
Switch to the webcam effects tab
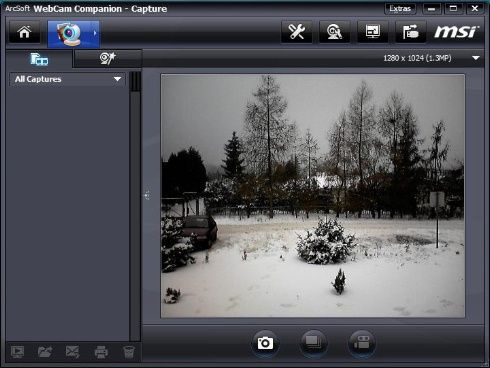(107, 58)
